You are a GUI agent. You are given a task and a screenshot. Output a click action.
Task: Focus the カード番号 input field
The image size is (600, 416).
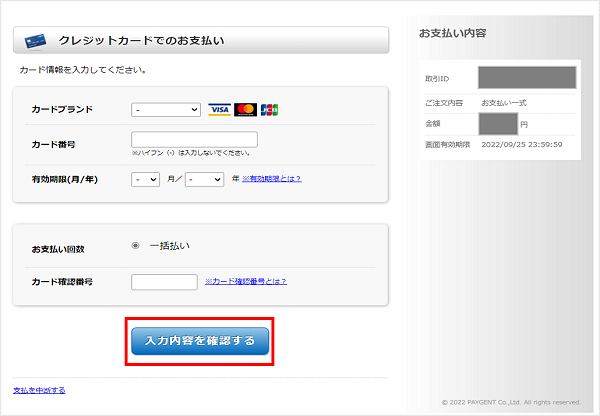(194, 140)
